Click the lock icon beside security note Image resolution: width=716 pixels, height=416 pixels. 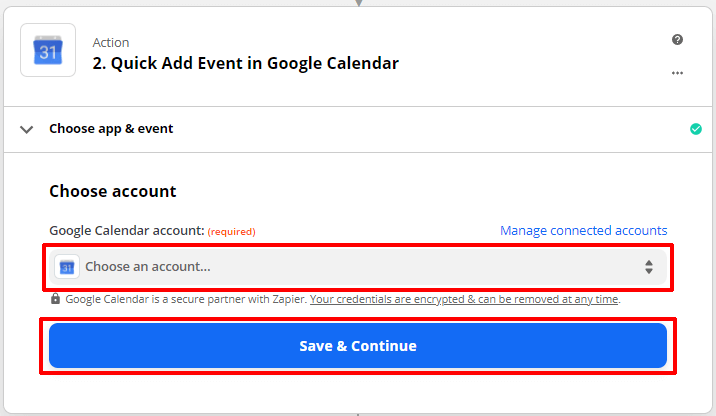tap(55, 299)
